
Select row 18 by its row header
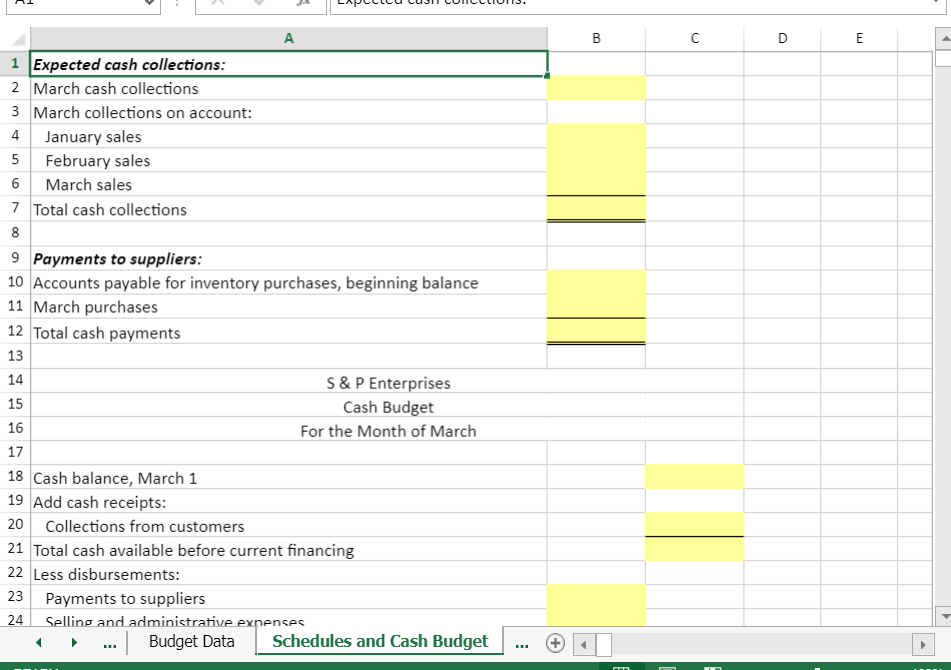[15, 478]
